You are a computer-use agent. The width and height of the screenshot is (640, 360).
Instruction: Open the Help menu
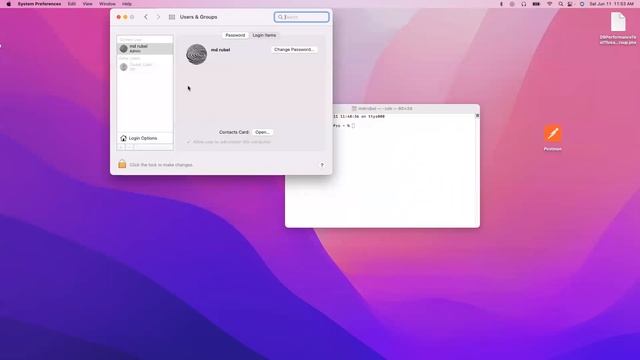[127, 4]
